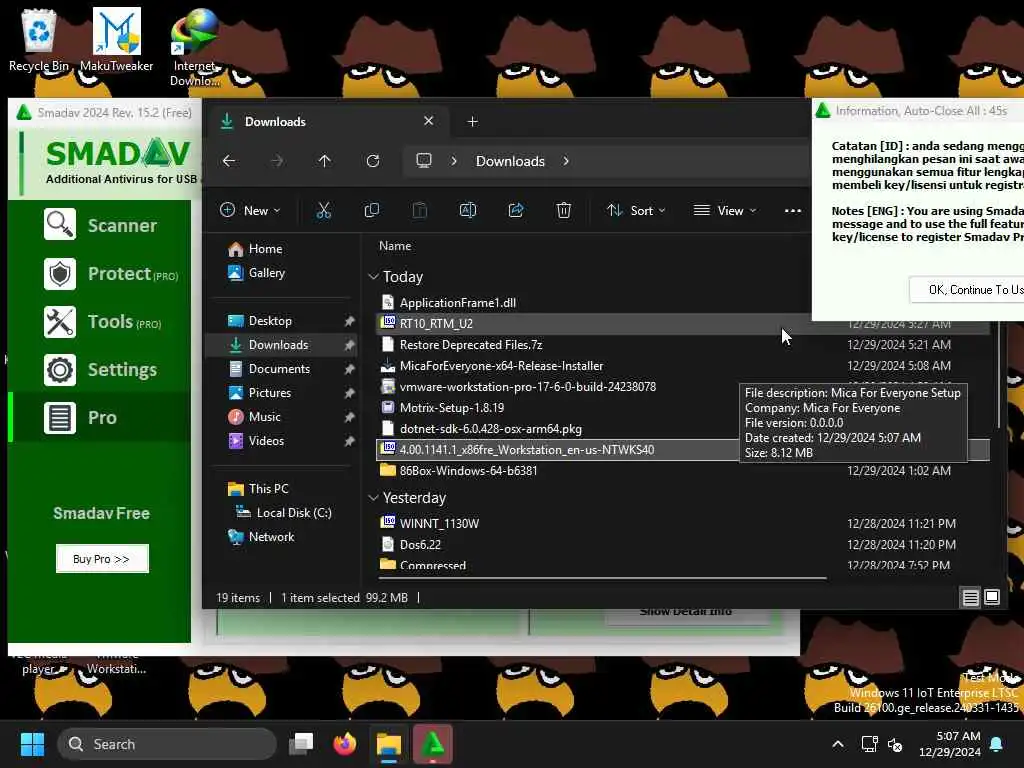Screen dimensions: 1024x768
Task: Expand chevron before Downloads in address bar
Action: pos(454,161)
